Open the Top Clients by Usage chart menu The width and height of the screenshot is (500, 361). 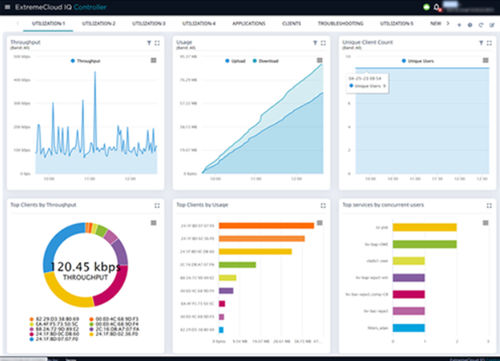pos(319,222)
